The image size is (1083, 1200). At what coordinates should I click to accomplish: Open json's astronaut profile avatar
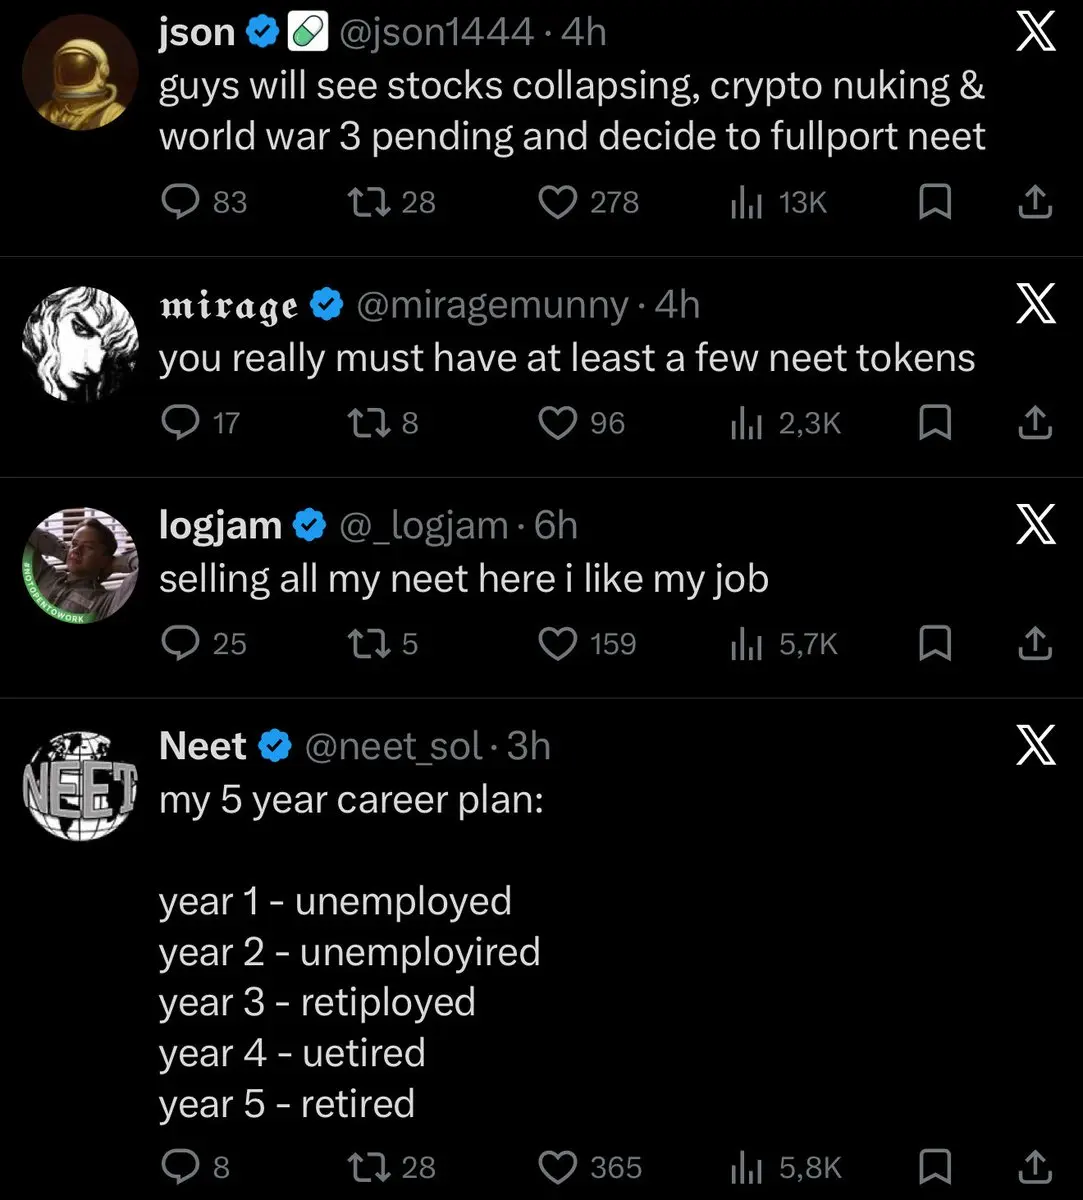80,73
